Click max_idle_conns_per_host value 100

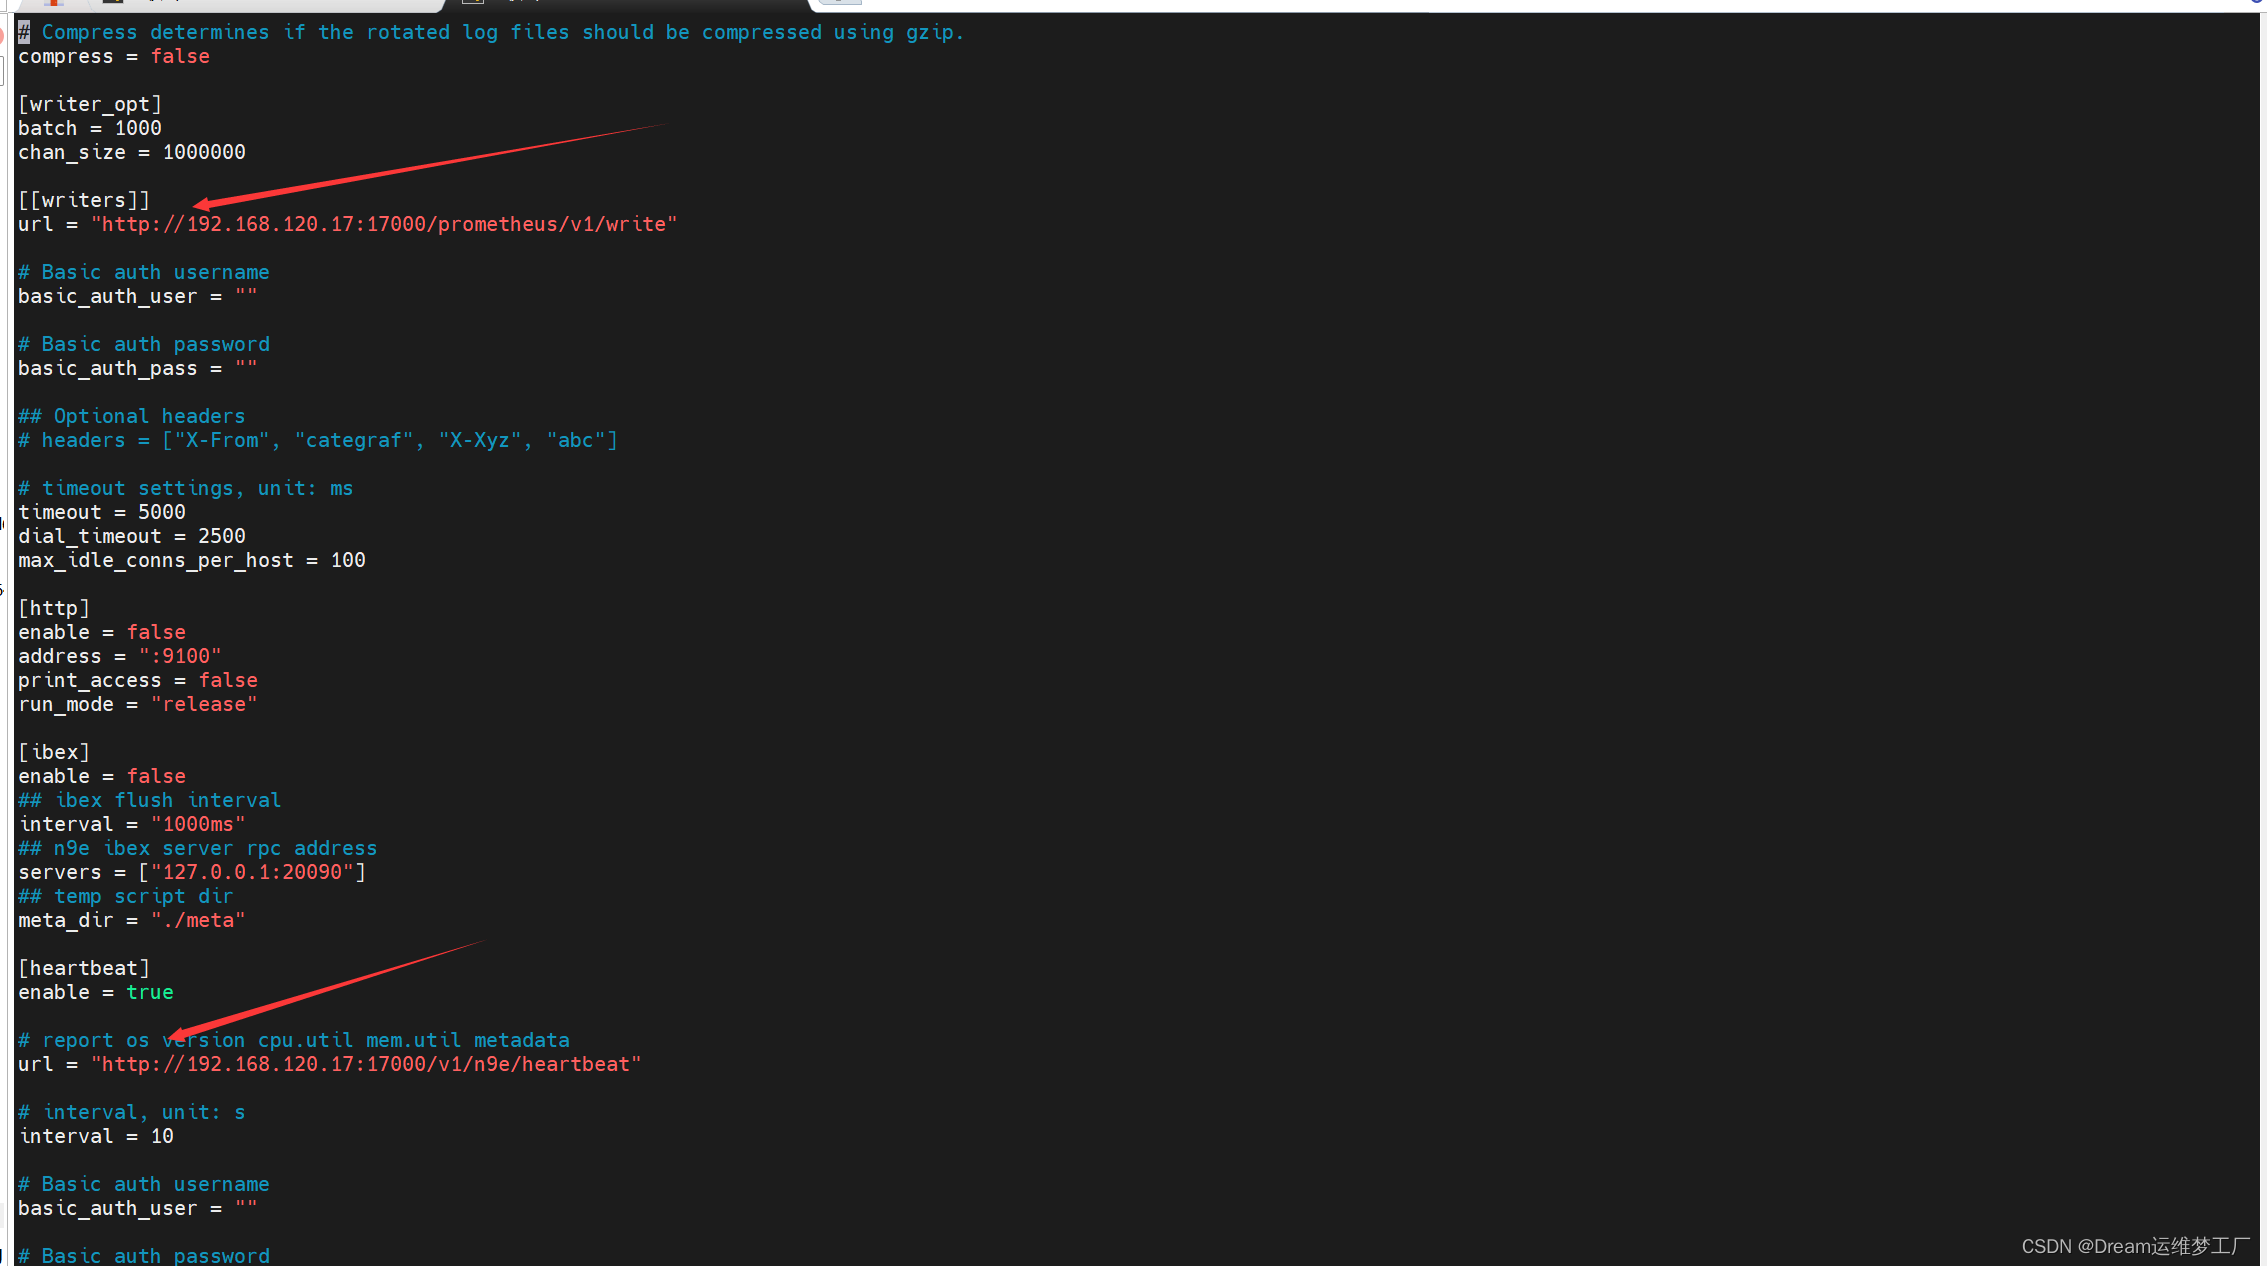tap(348, 560)
